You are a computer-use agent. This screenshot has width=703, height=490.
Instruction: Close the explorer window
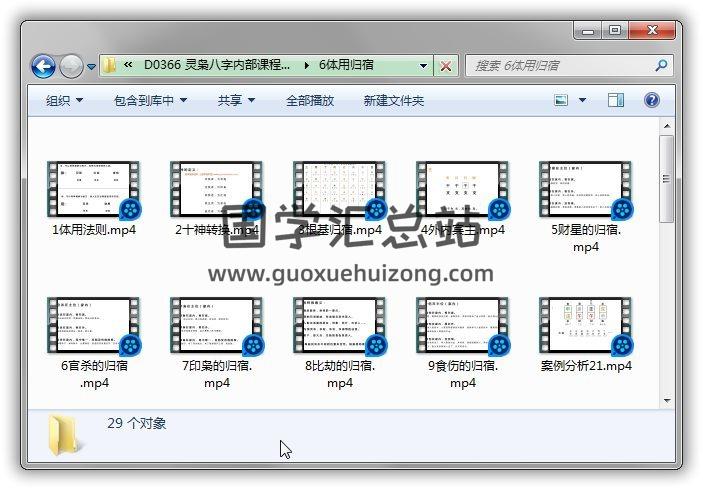652,30
